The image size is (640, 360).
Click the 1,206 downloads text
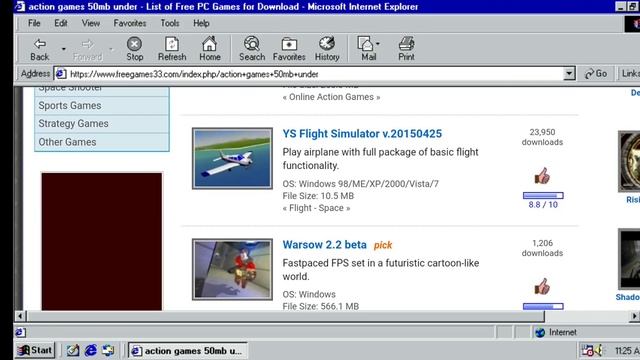click(x=542, y=248)
